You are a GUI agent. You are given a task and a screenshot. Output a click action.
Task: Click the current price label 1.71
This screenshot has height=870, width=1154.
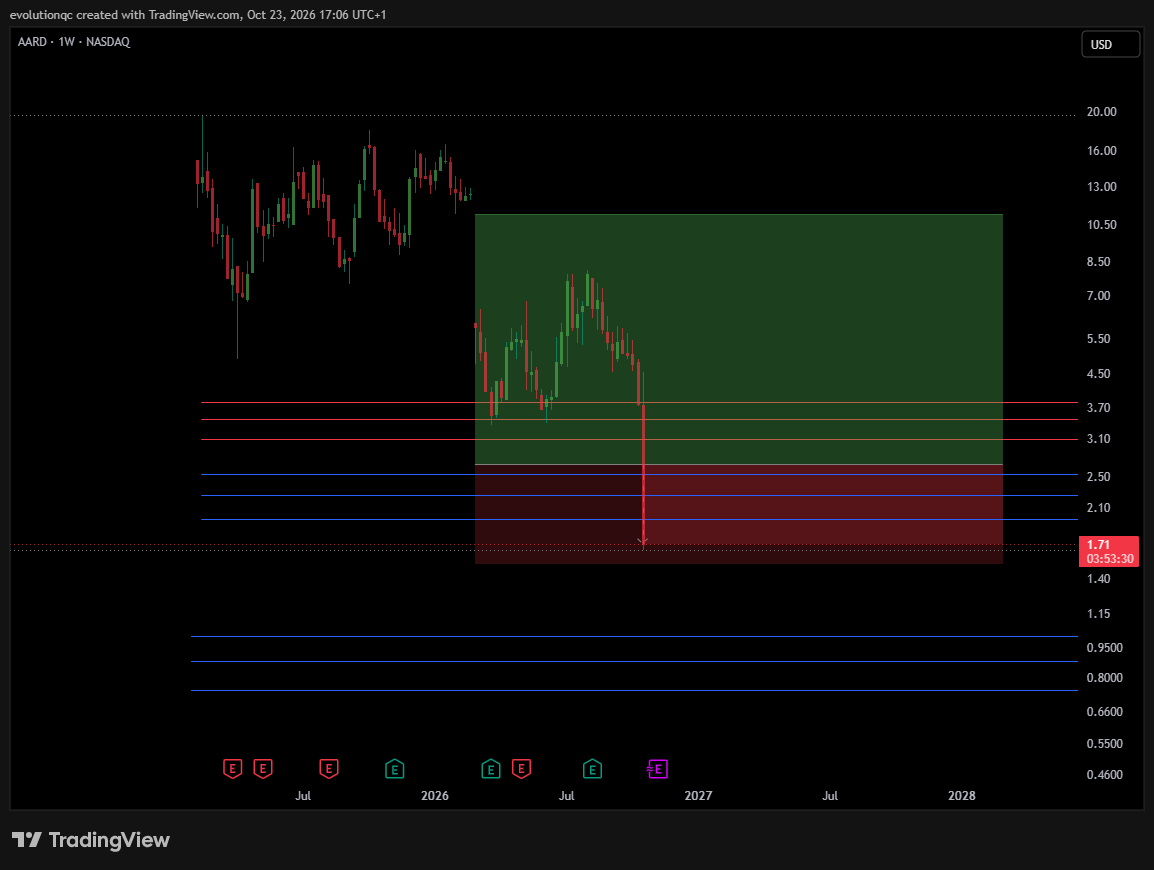[x=1098, y=545]
